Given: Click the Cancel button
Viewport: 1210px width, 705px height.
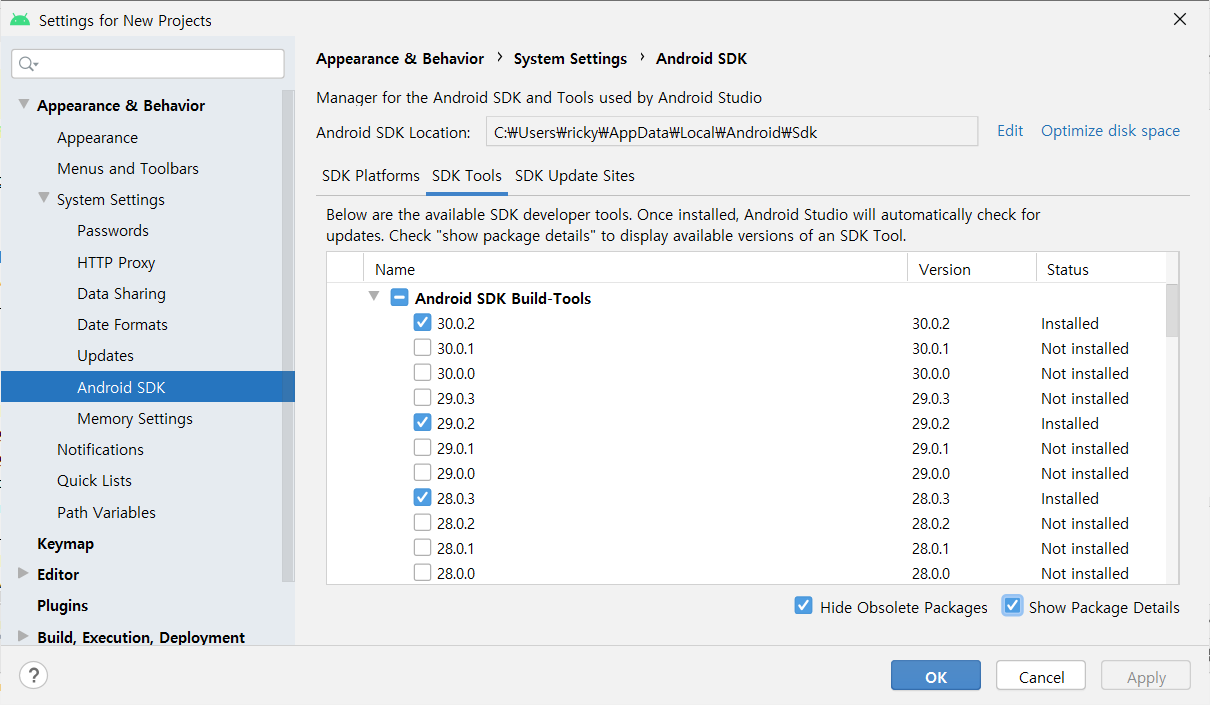Looking at the screenshot, I should (1041, 675).
